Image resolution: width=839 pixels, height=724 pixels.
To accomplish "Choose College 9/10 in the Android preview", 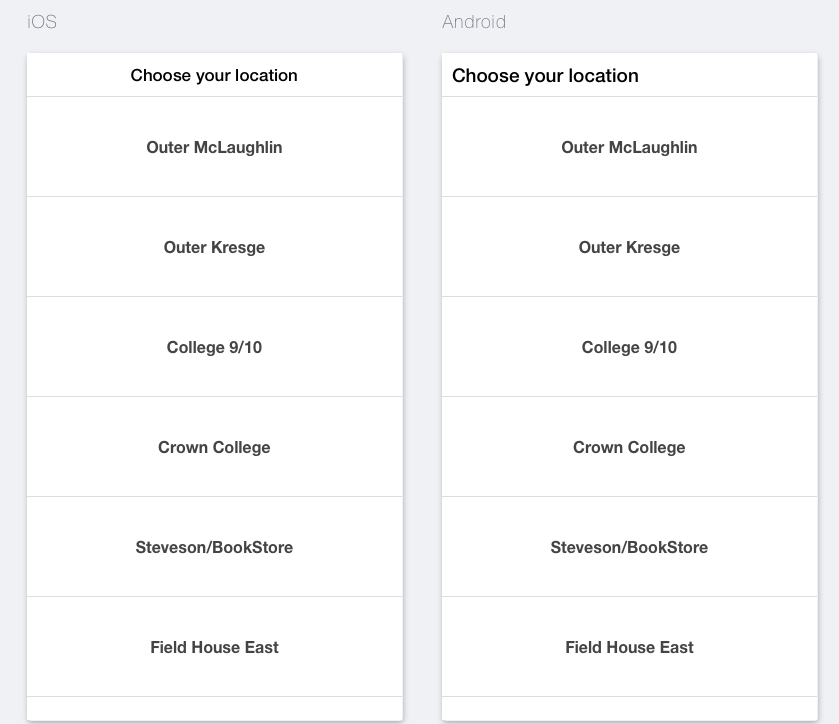I will coord(629,347).
